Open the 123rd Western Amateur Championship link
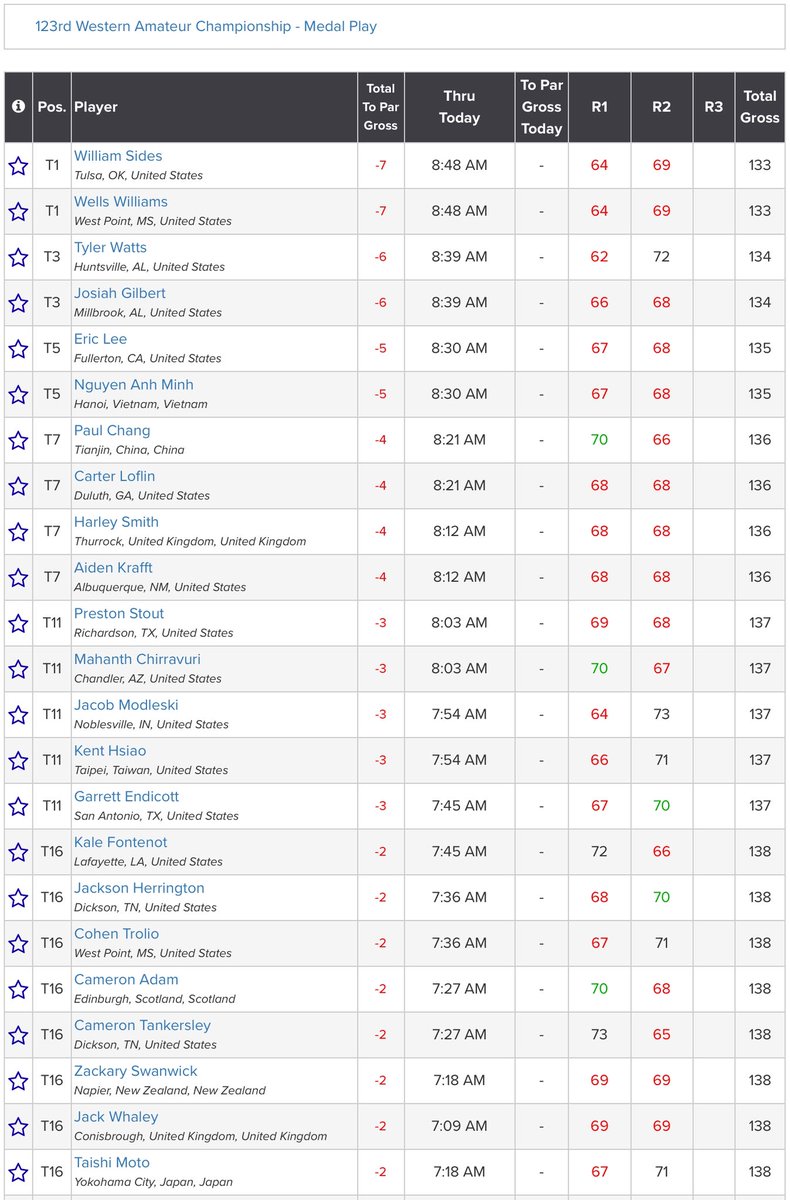790x1200 pixels. click(206, 27)
